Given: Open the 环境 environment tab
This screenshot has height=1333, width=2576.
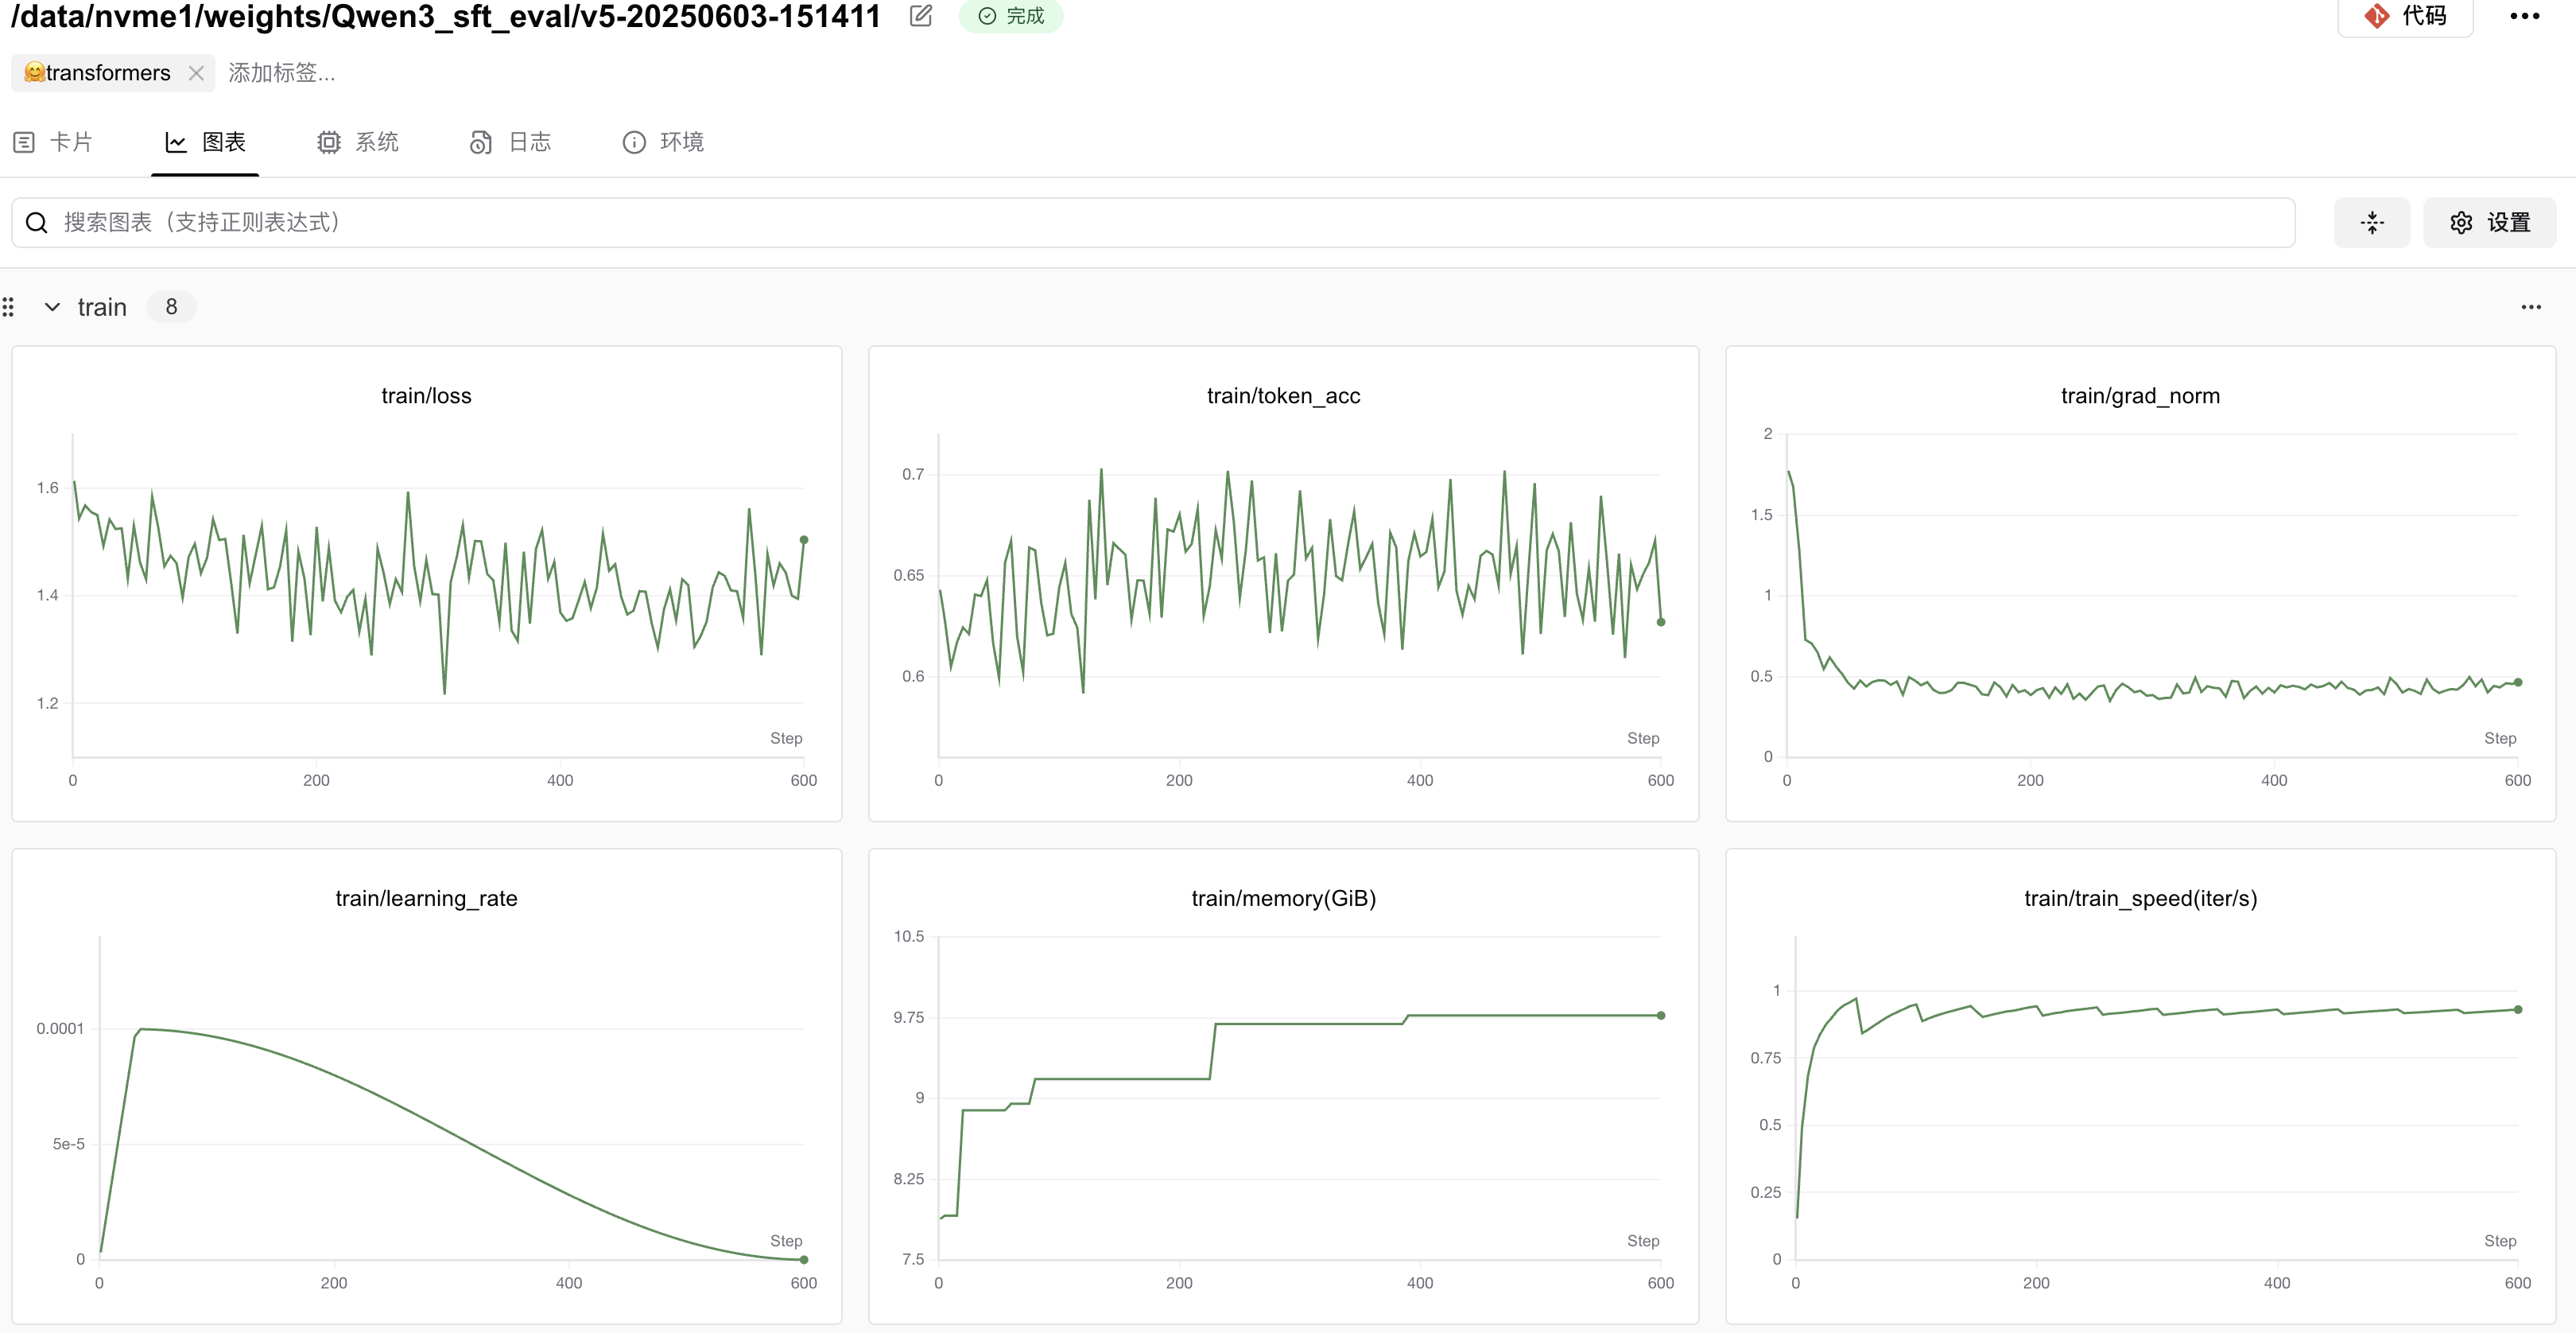Looking at the screenshot, I should [663, 142].
